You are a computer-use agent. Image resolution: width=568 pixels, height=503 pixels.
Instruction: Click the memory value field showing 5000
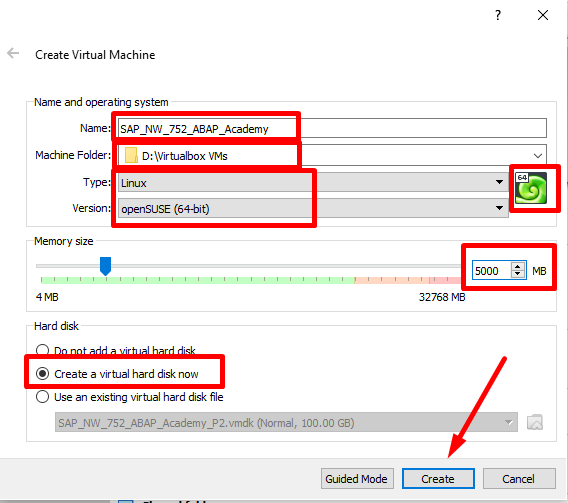[x=491, y=271]
